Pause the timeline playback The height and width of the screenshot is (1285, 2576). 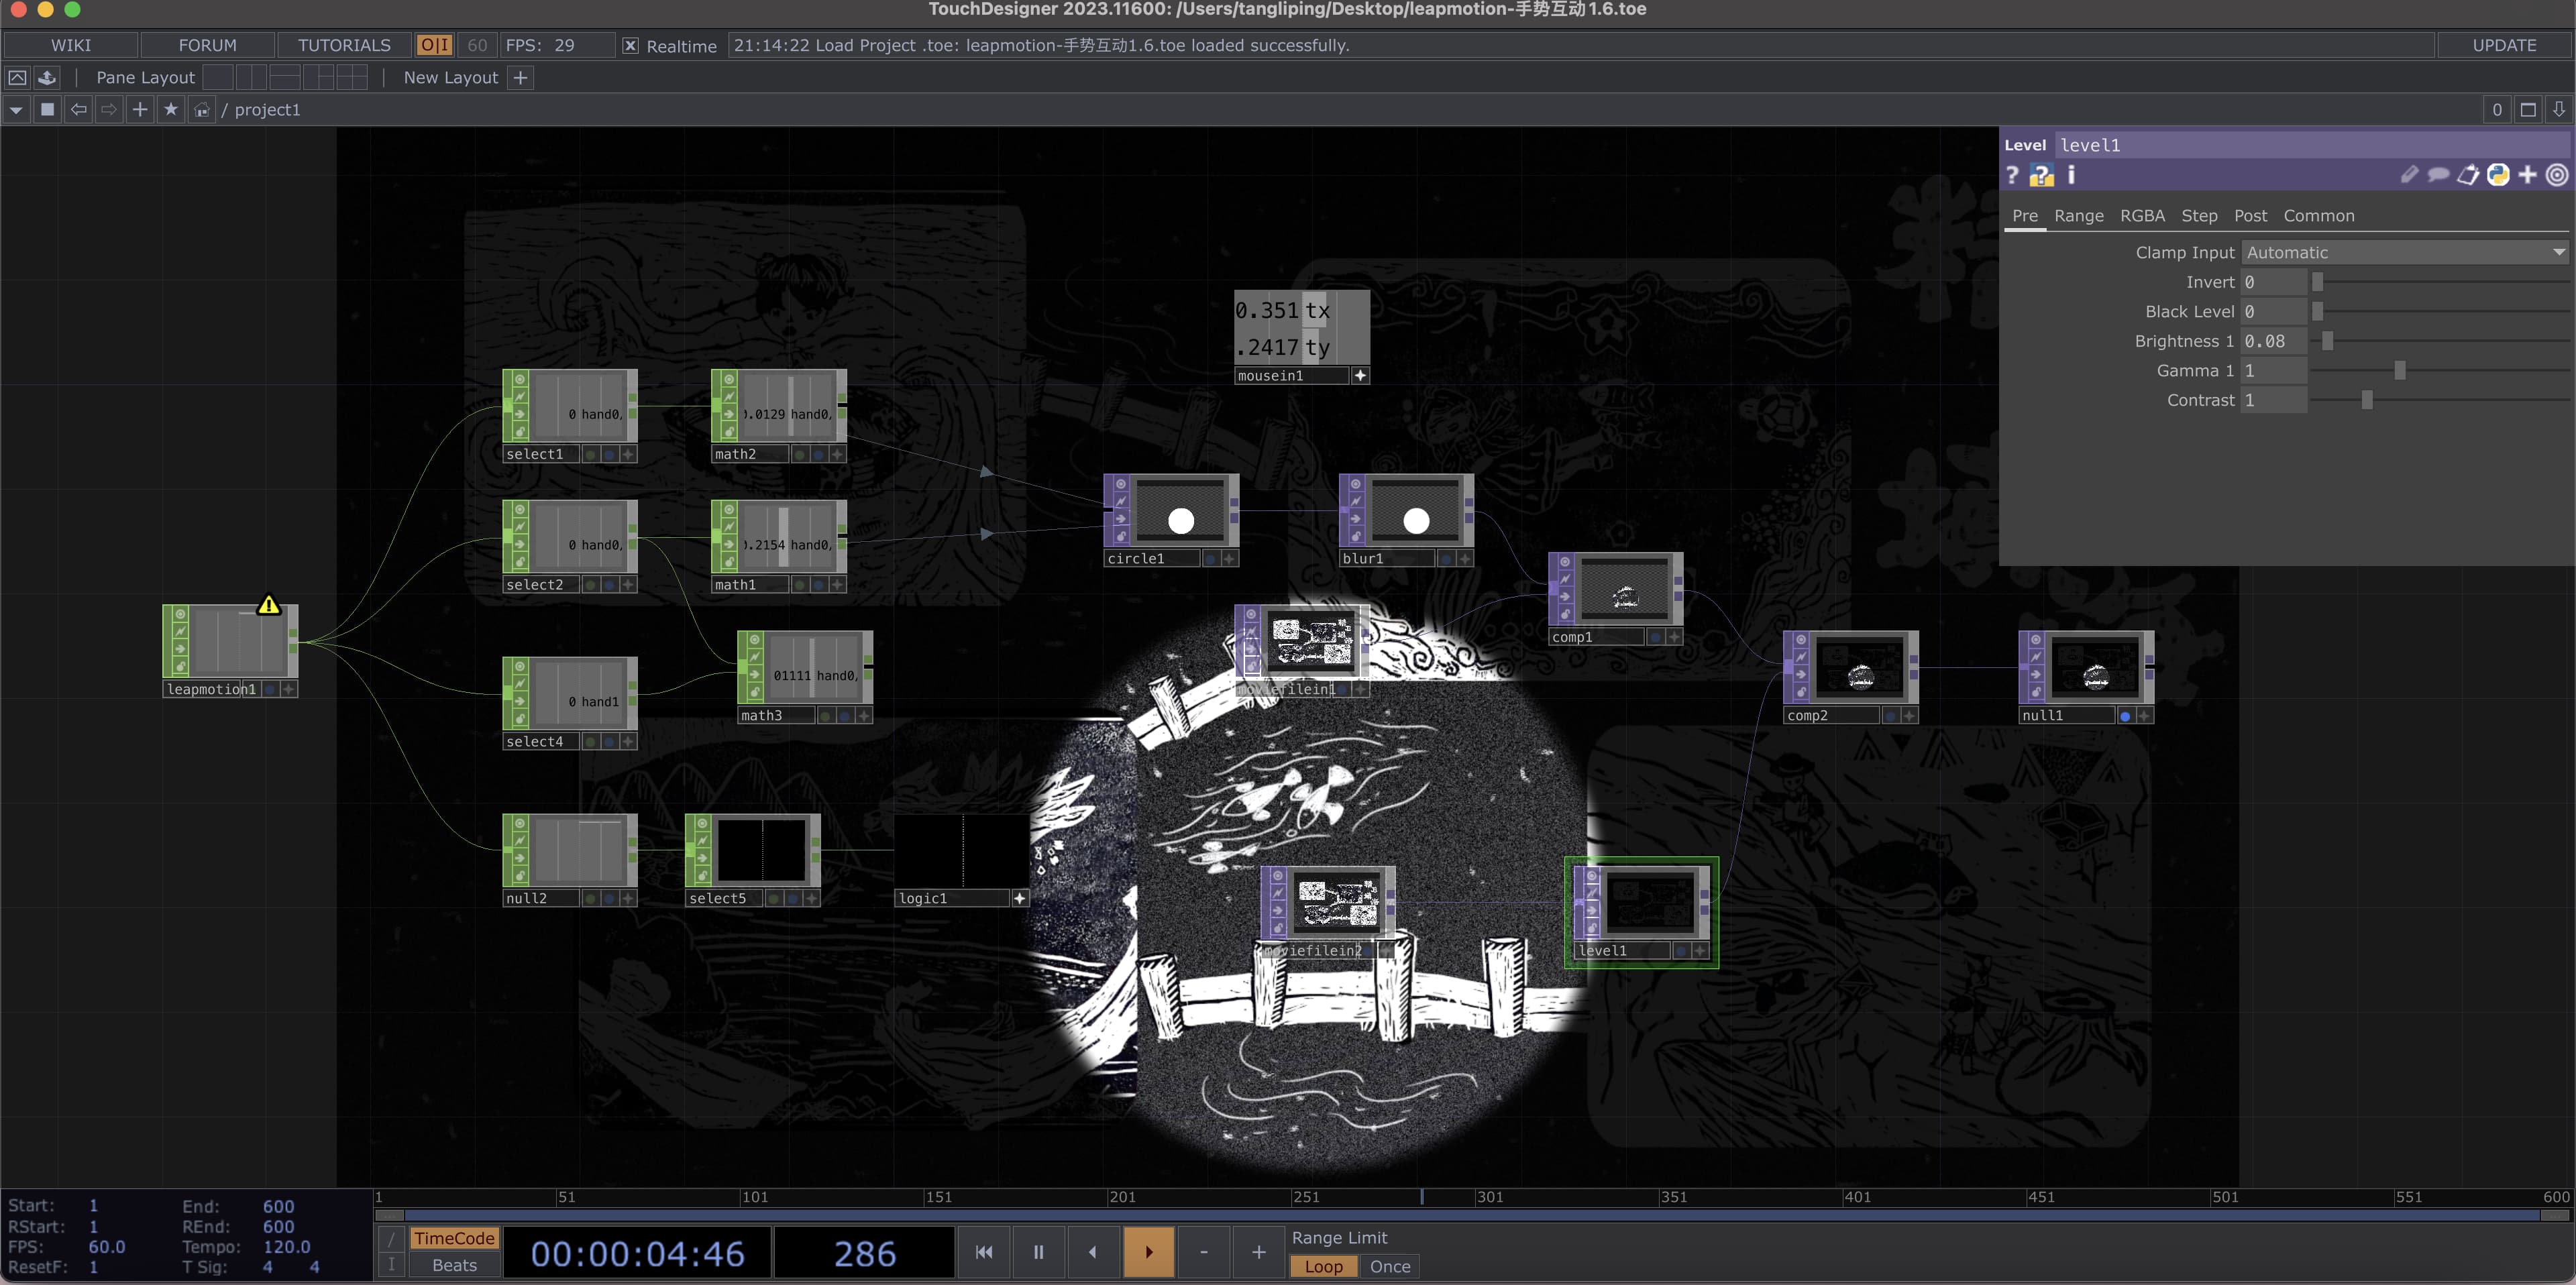point(1039,1252)
